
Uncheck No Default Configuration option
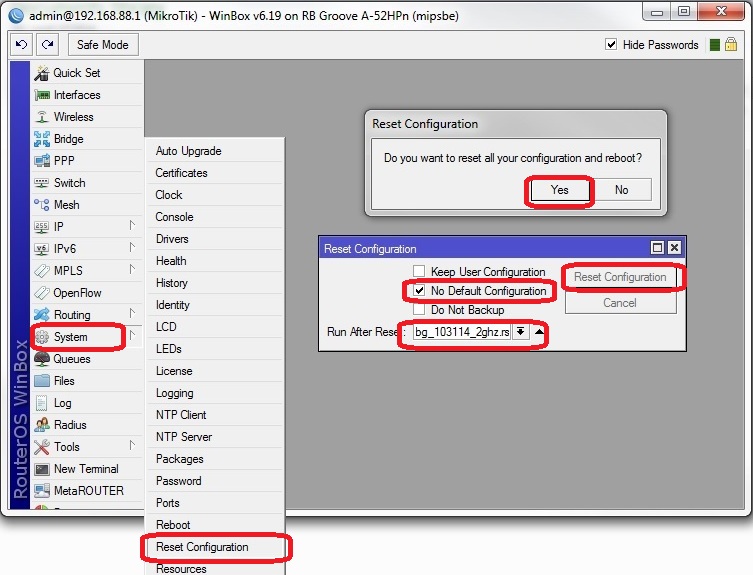419,291
